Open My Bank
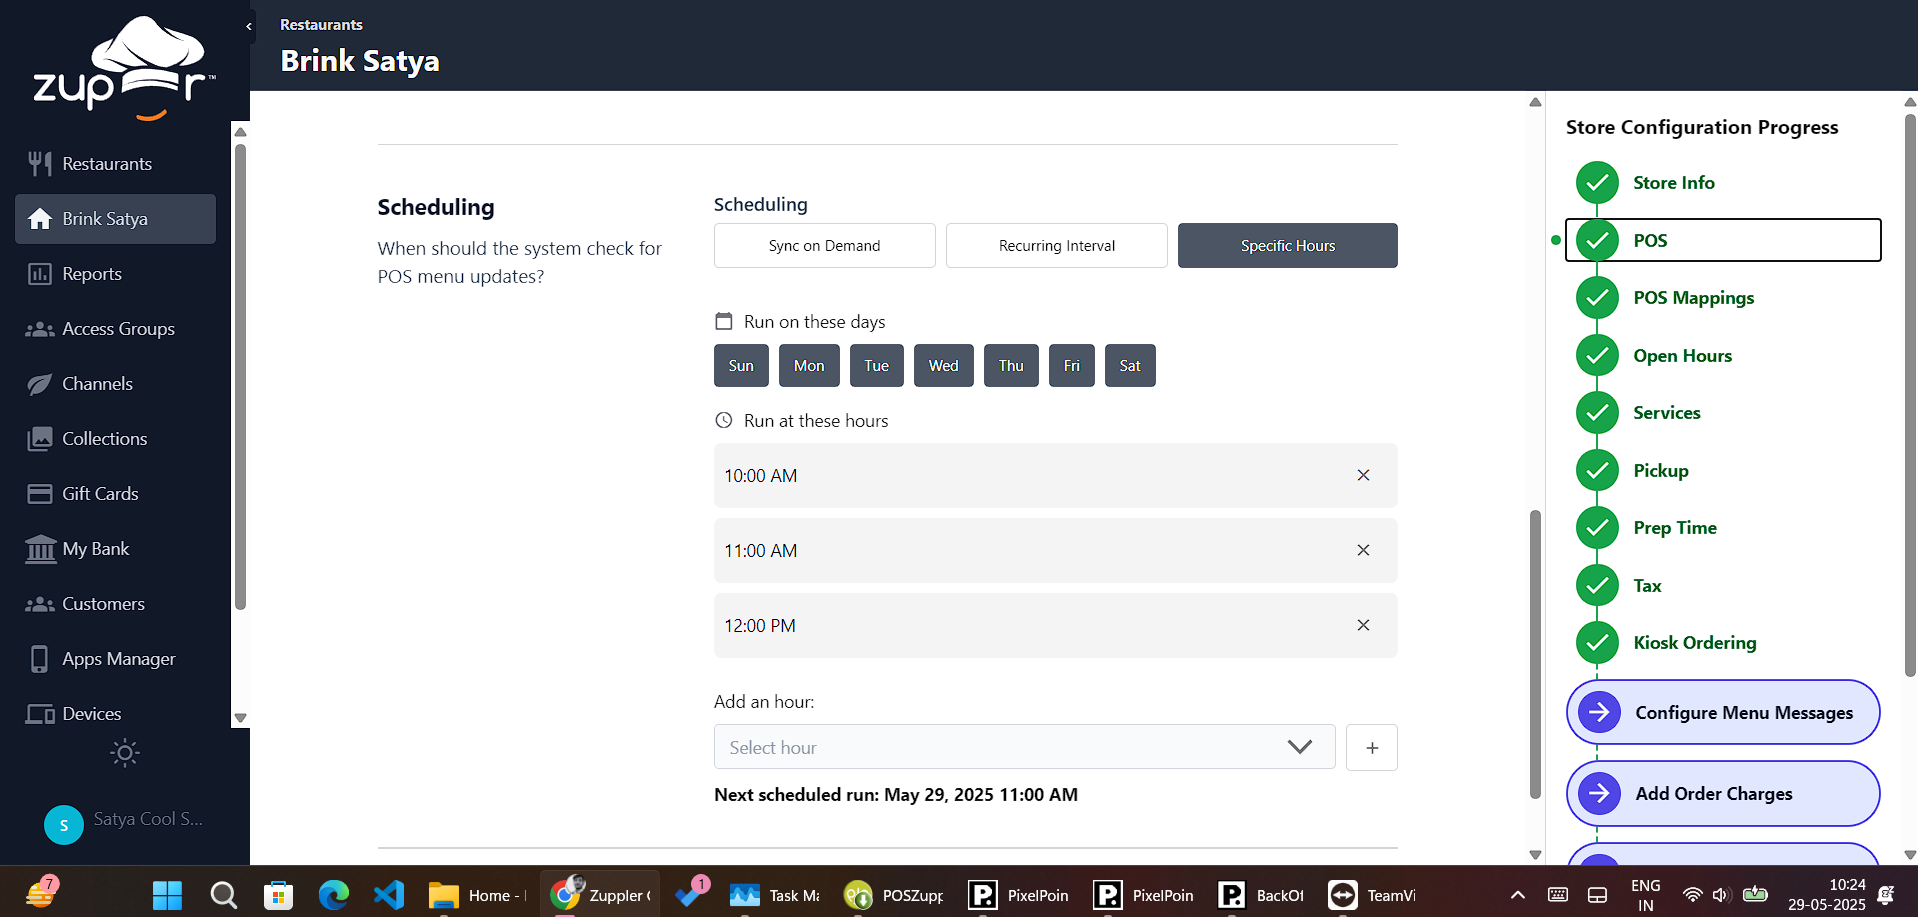 115,549
